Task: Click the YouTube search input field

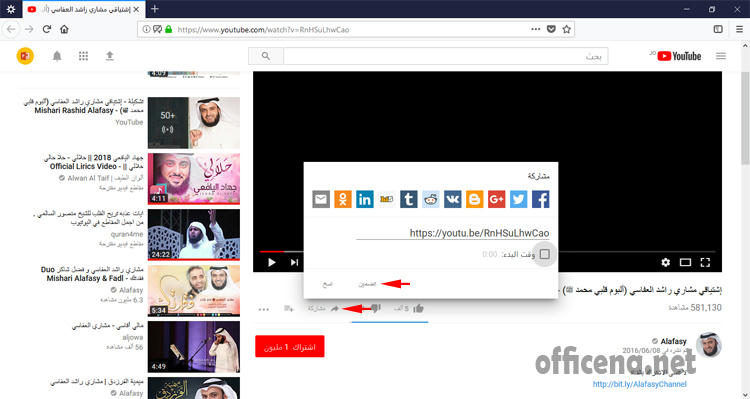Action: click(445, 56)
